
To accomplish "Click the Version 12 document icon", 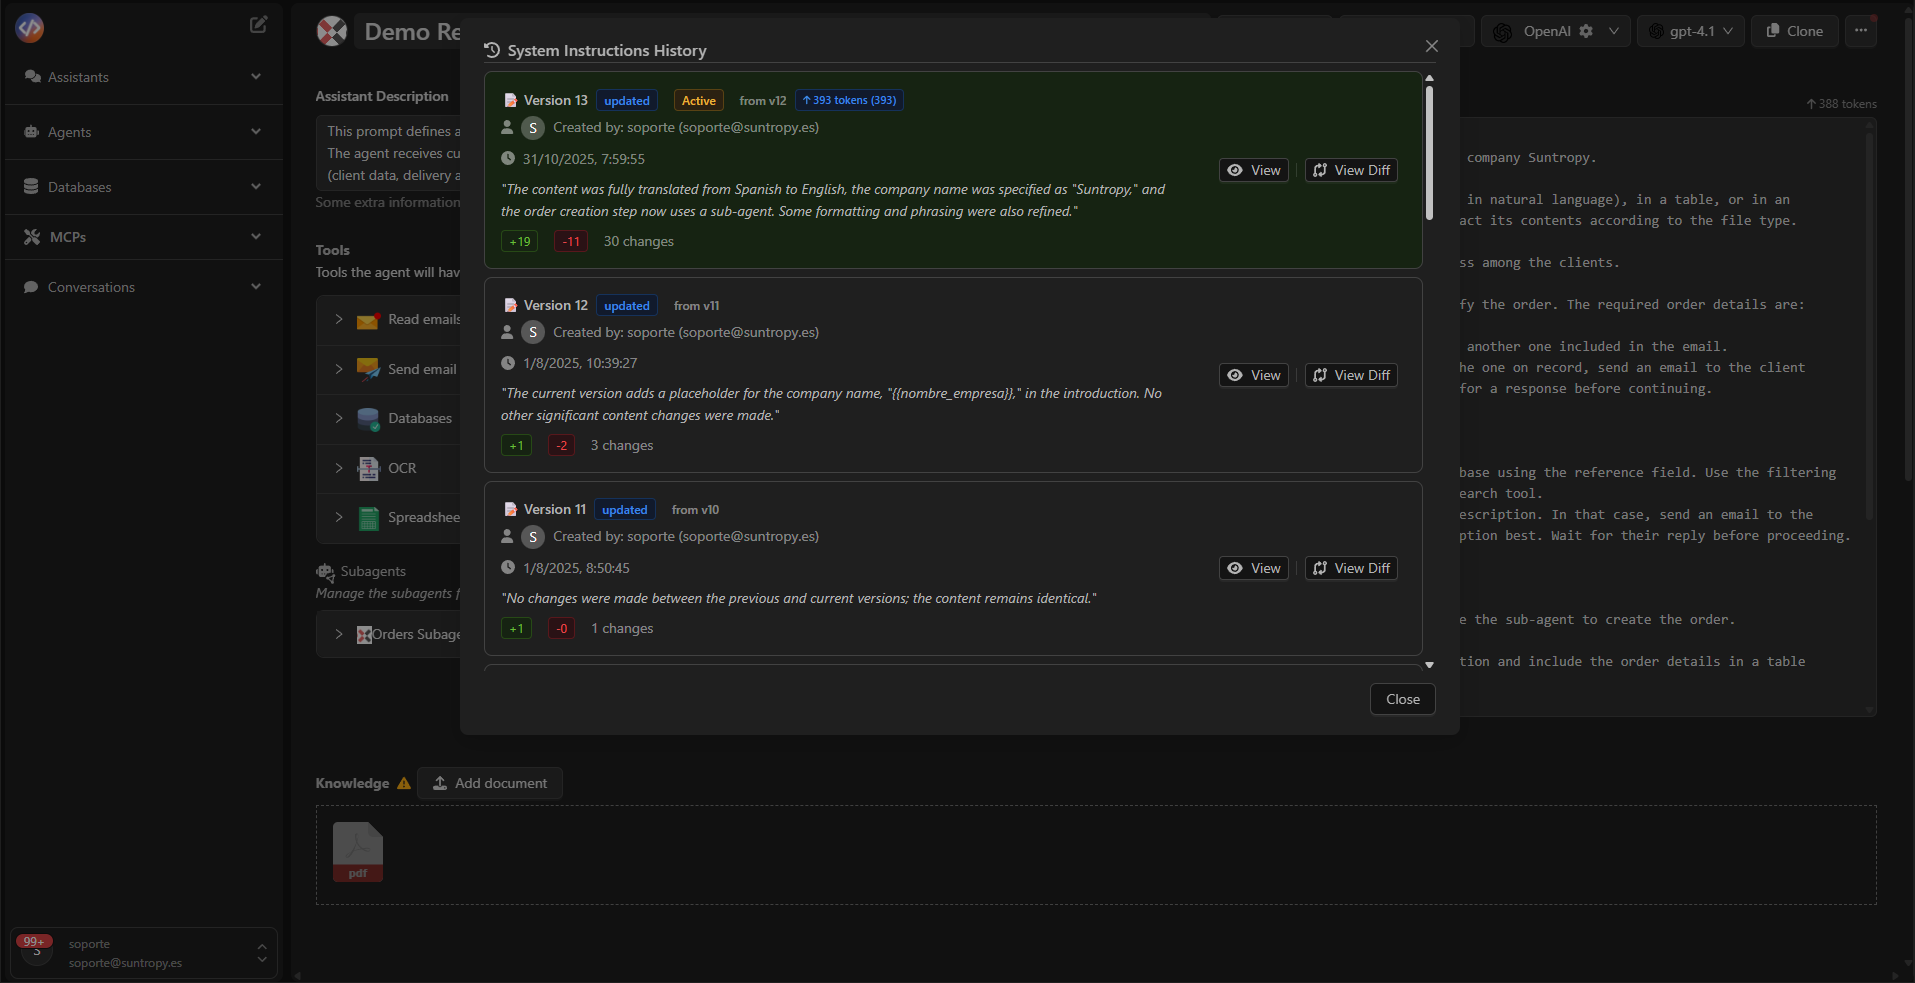I will (510, 305).
